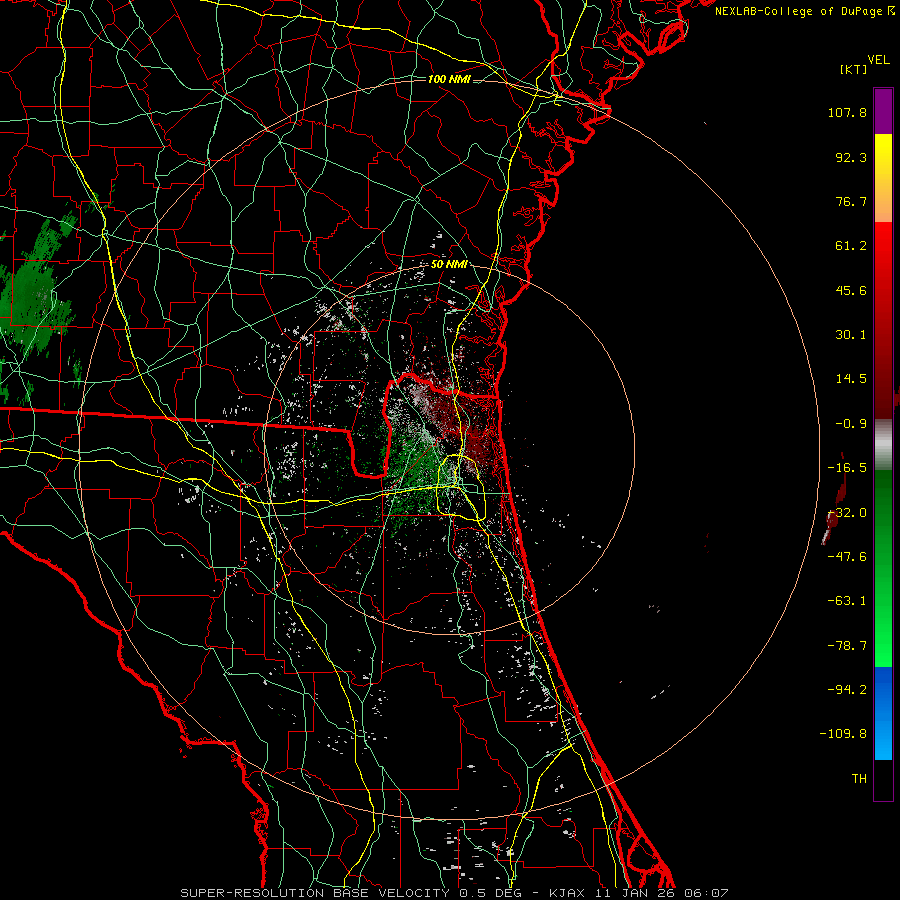Click the 76.7 value on velocity scale

[851, 201]
